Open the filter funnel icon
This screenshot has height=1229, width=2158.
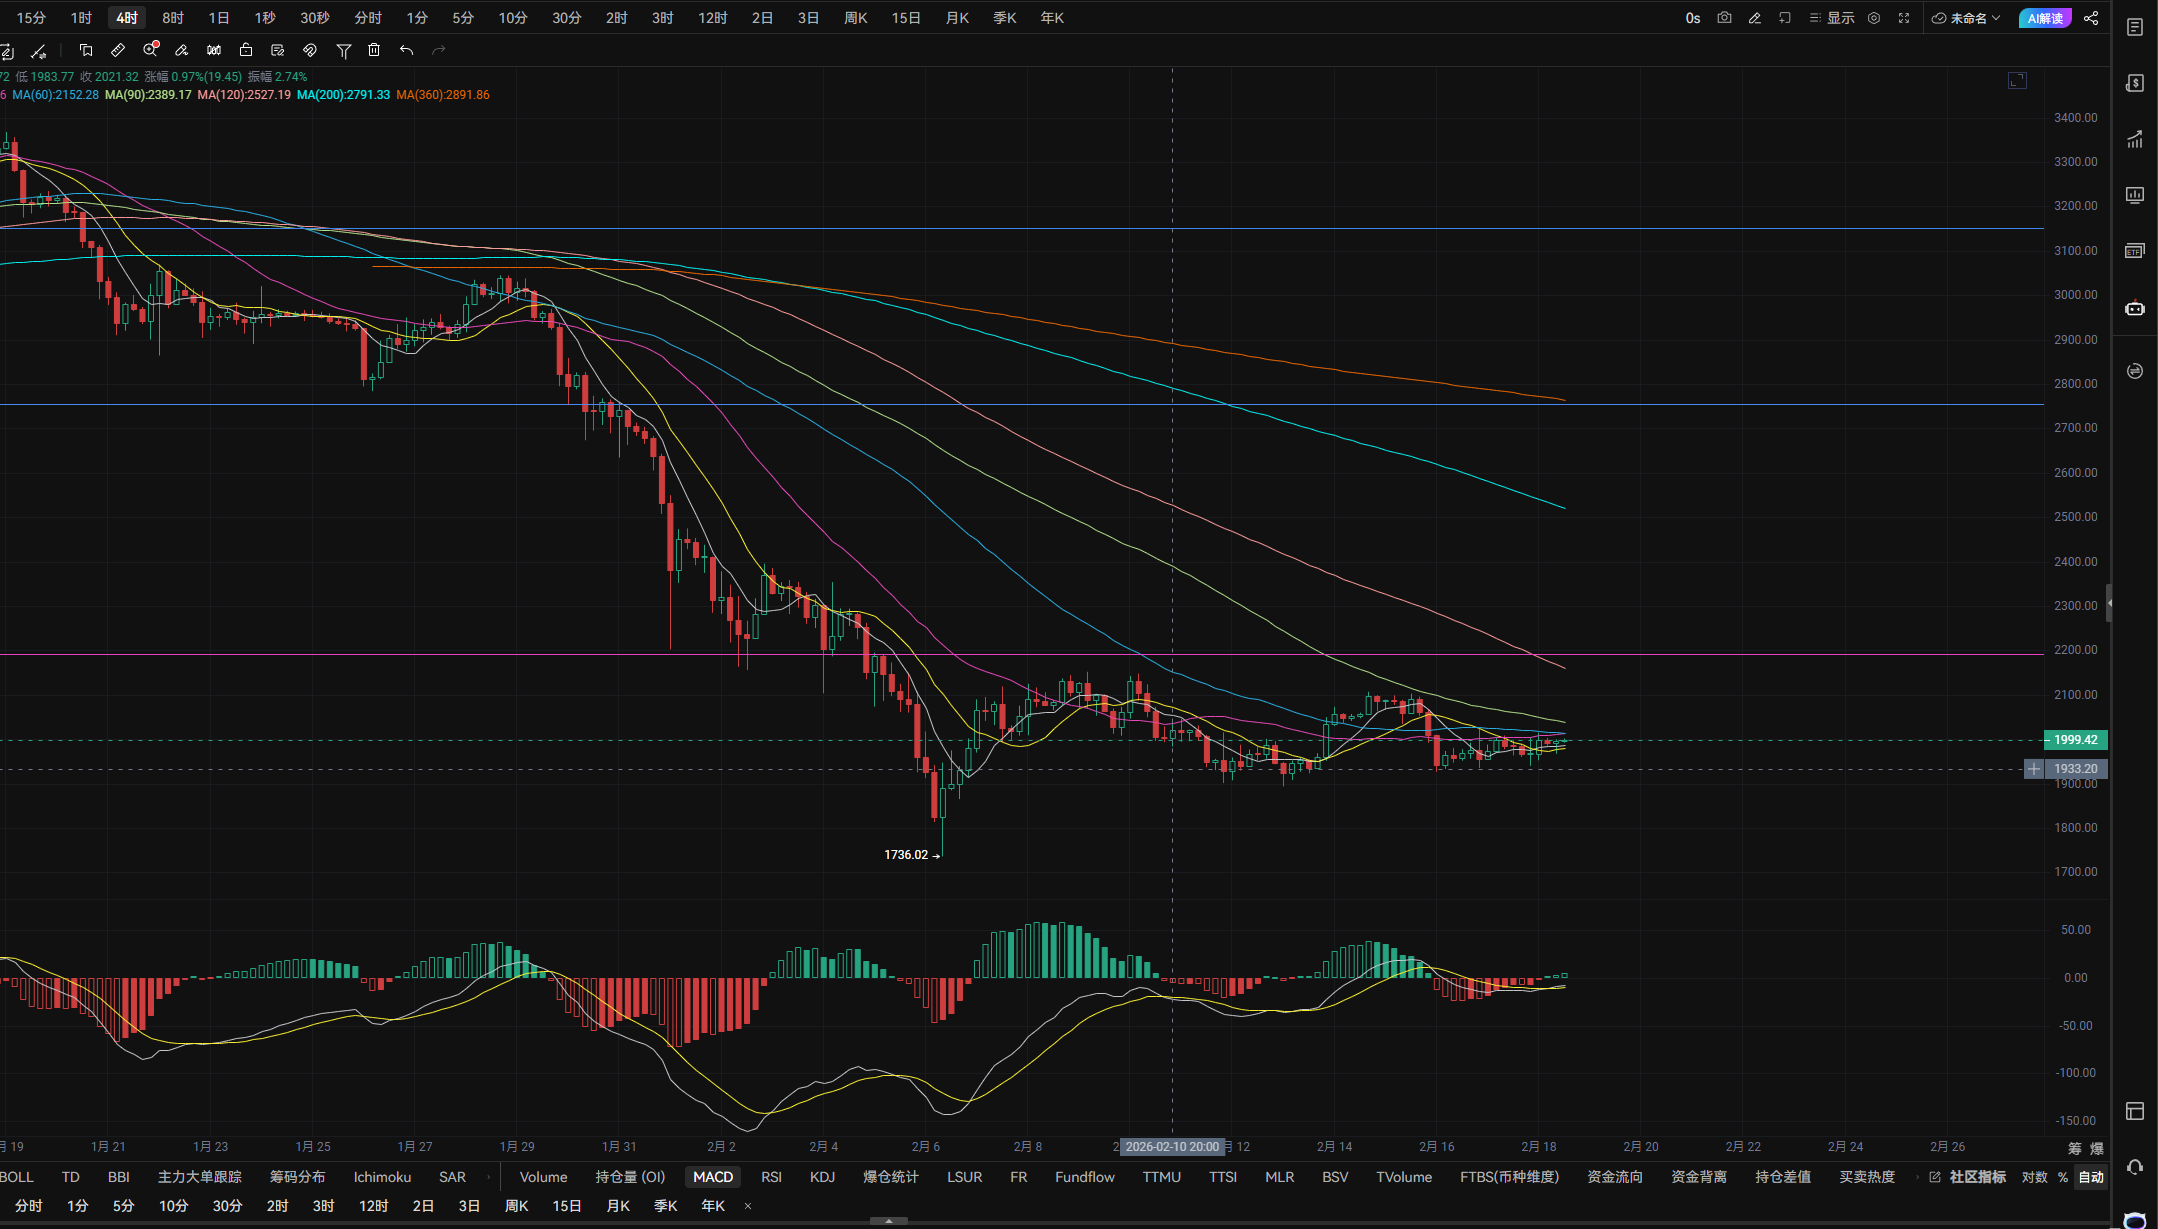coord(343,50)
